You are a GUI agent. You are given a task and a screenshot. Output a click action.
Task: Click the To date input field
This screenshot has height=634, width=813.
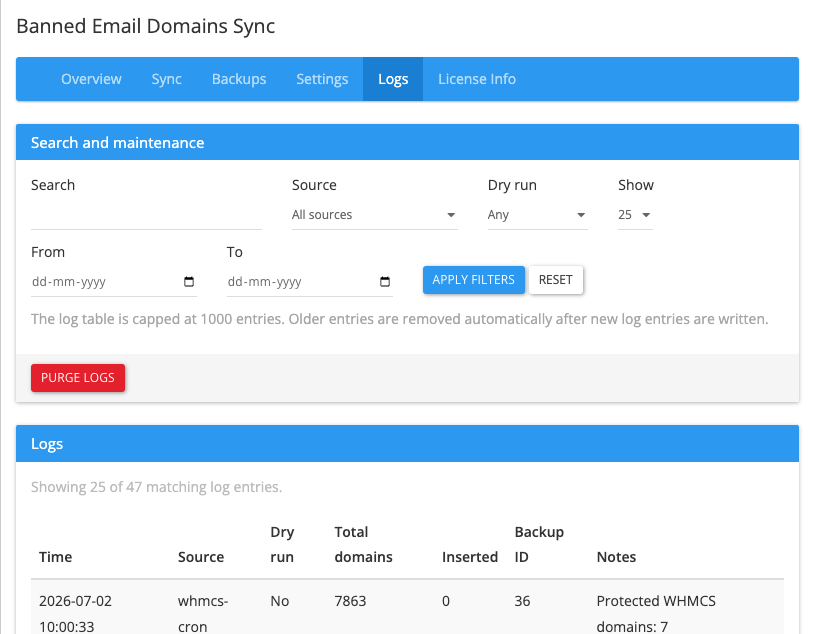coord(310,281)
